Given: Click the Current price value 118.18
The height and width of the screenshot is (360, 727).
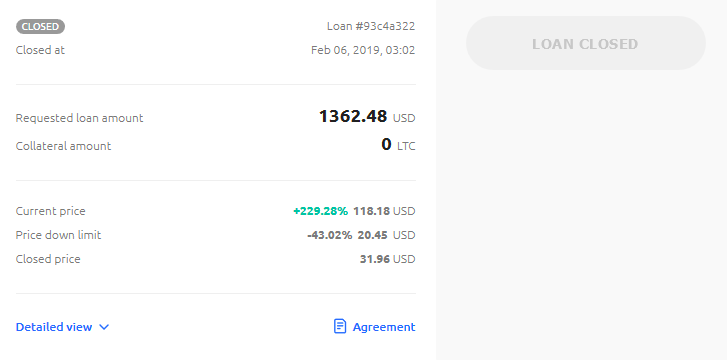Looking at the screenshot, I should coord(371,211).
